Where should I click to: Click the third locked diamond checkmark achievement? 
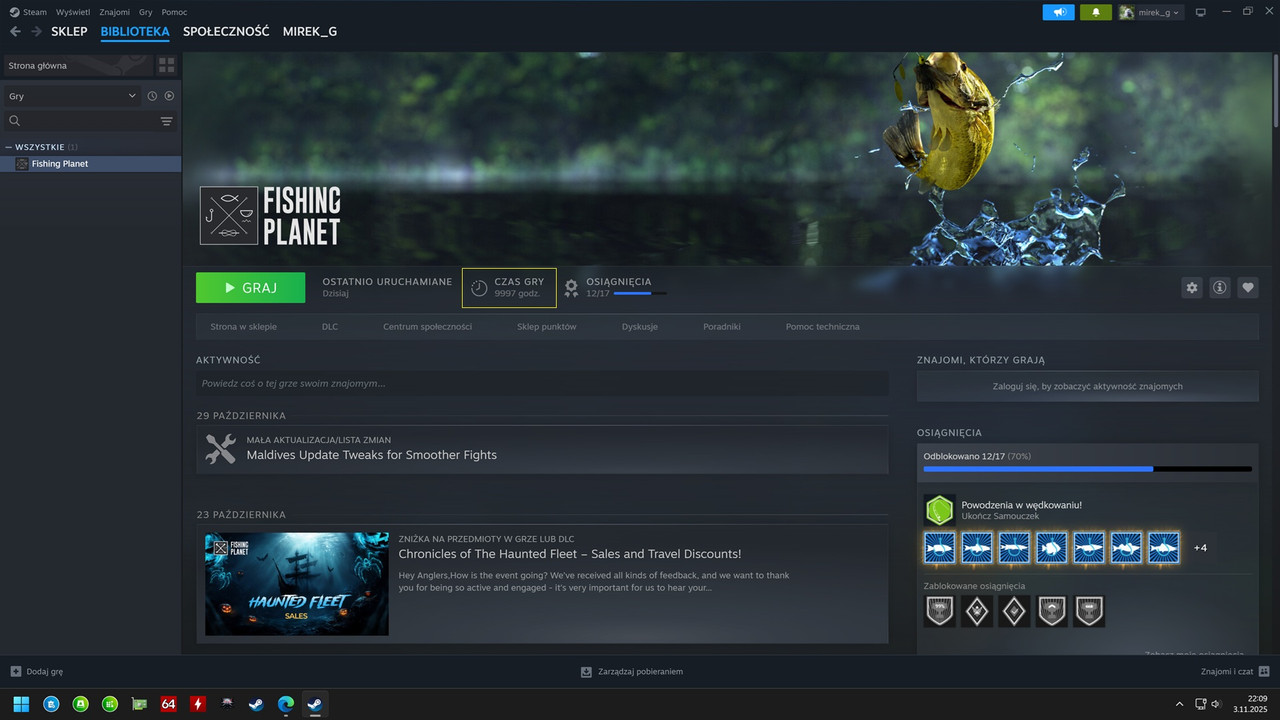(x=1014, y=611)
